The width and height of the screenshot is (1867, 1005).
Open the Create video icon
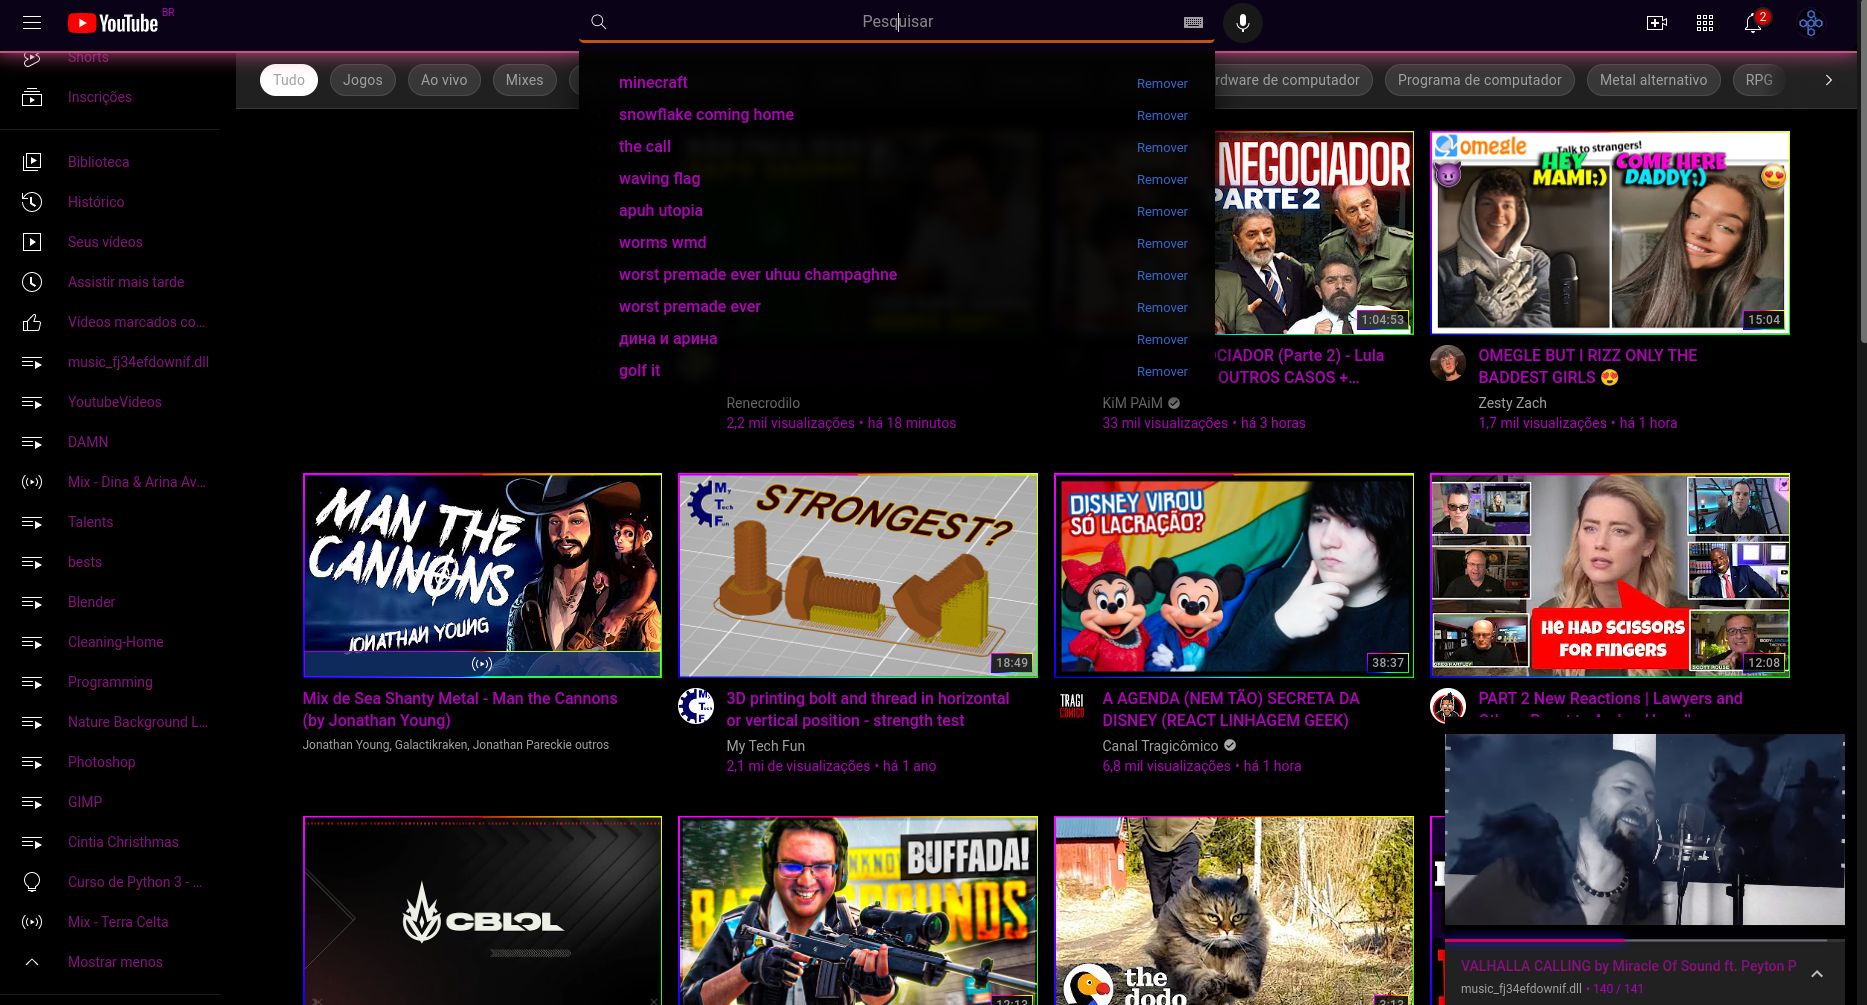click(1657, 22)
